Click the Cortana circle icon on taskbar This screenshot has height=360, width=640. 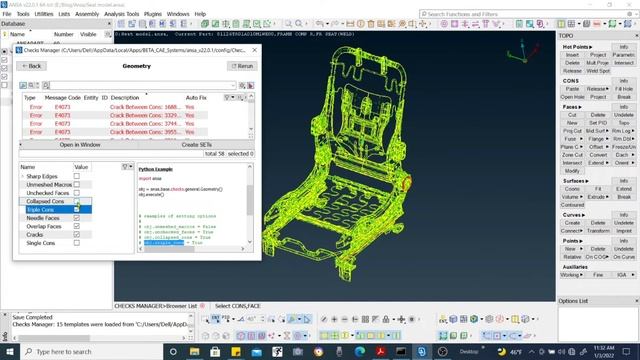[x=173, y=352]
